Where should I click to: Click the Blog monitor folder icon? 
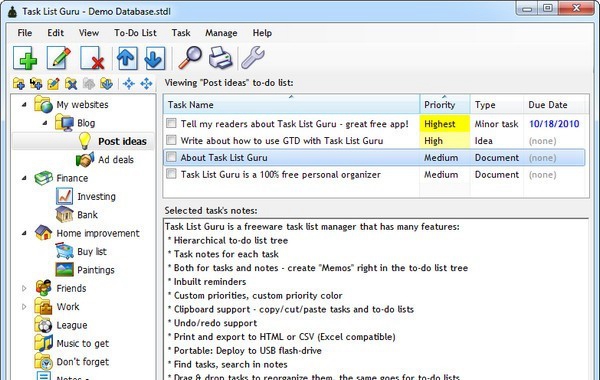point(64,123)
